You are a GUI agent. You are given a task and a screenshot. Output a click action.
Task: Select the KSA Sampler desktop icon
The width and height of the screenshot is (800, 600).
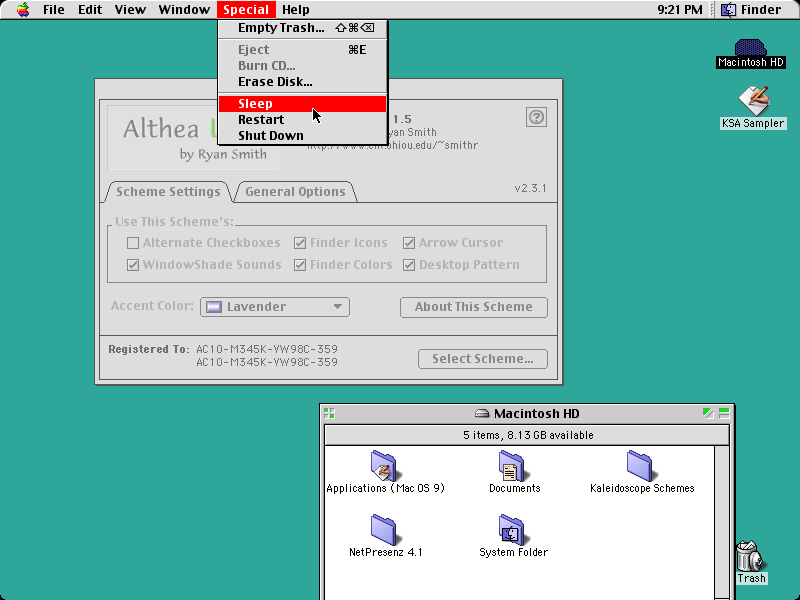(x=753, y=101)
